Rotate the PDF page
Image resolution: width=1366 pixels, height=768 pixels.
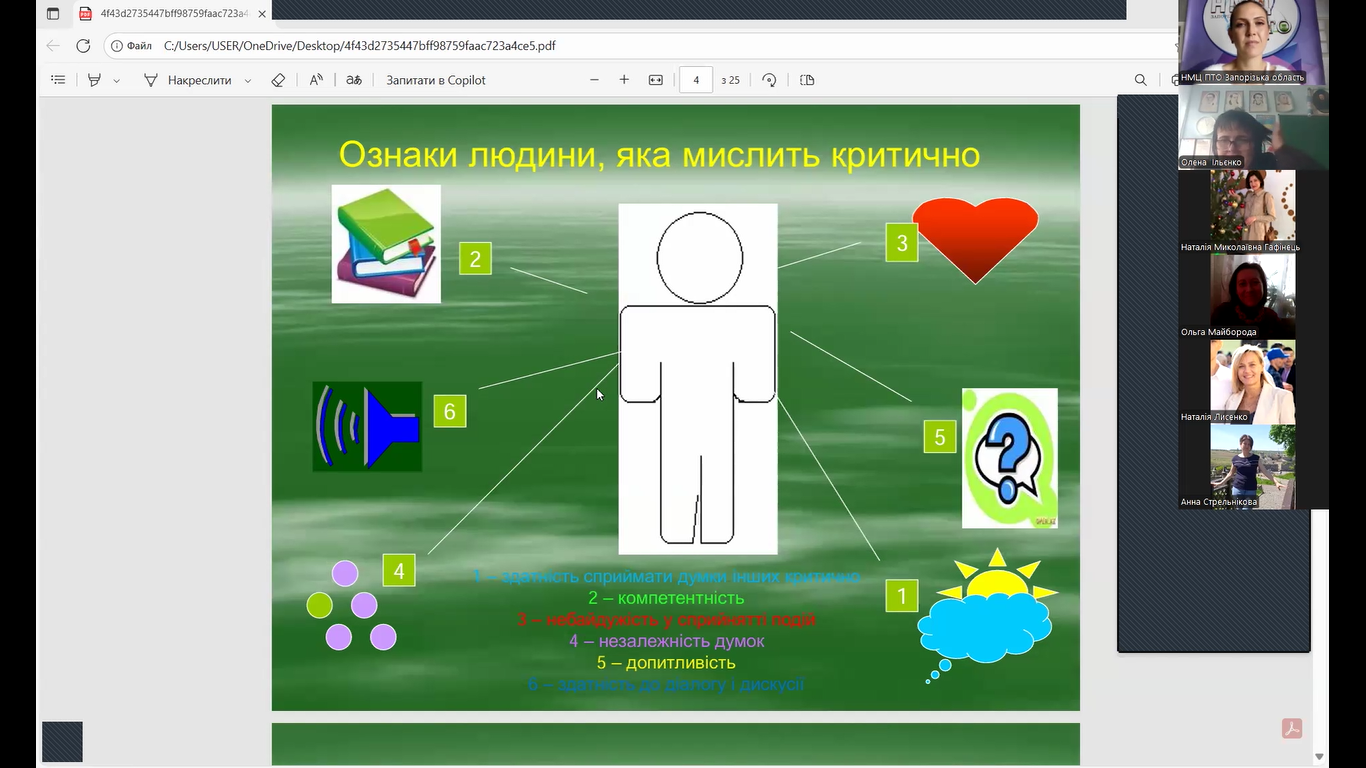point(769,80)
